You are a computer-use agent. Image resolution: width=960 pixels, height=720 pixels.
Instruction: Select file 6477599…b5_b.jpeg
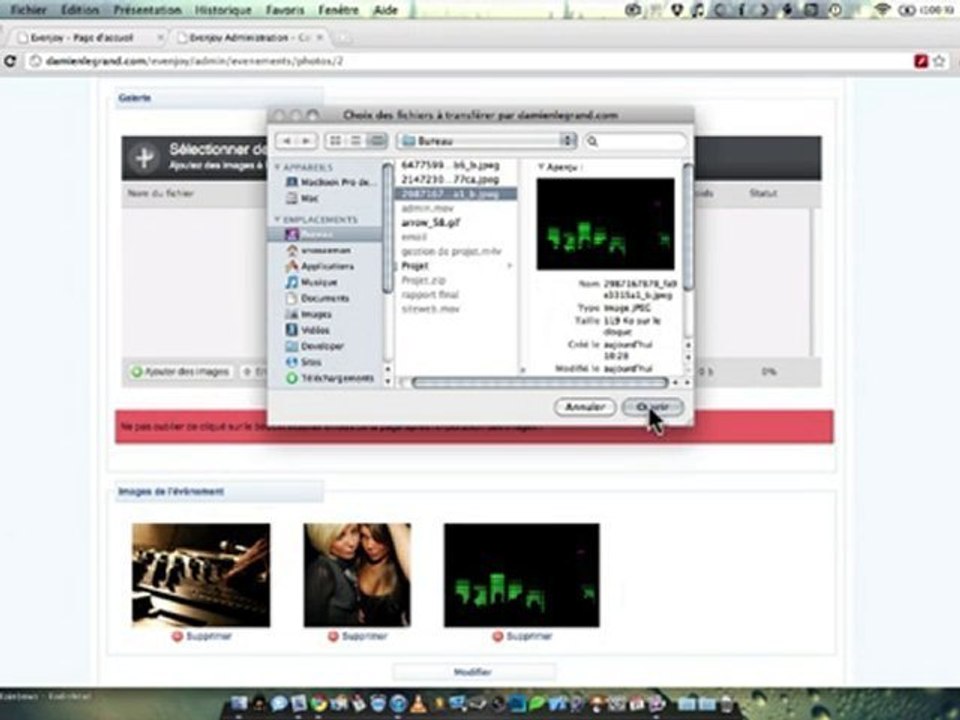tap(451, 165)
